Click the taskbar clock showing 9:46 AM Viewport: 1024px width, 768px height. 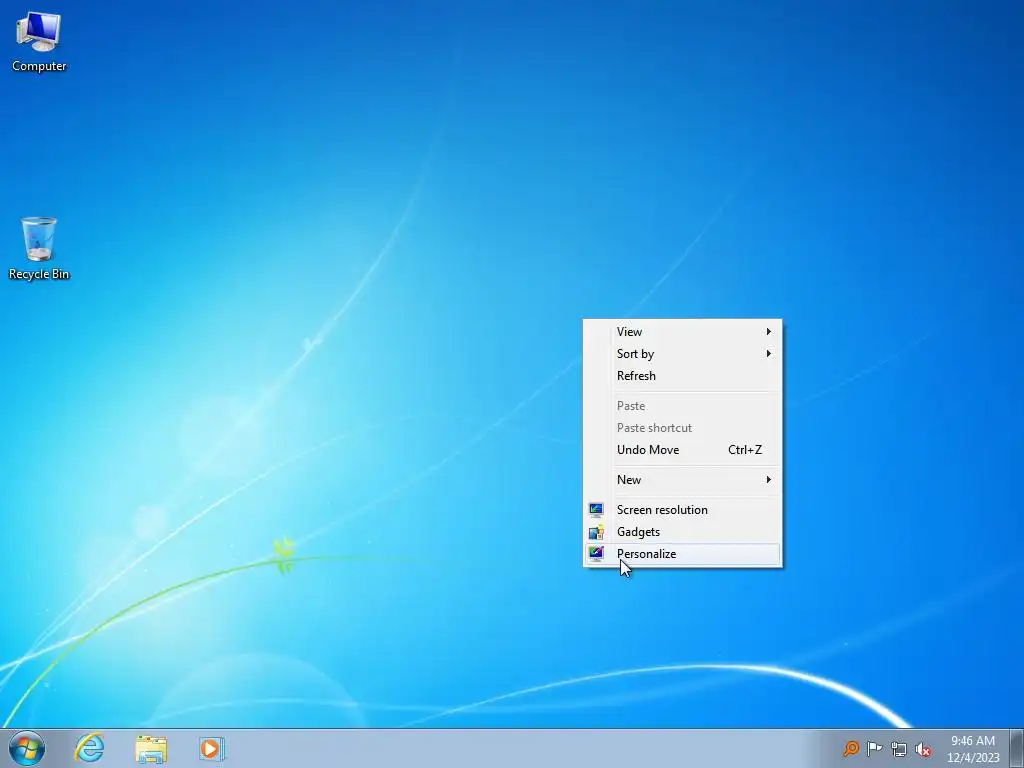point(972,749)
